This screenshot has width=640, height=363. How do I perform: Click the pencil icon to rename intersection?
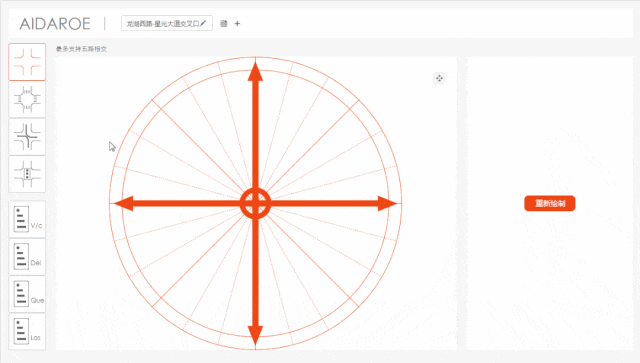tap(203, 23)
